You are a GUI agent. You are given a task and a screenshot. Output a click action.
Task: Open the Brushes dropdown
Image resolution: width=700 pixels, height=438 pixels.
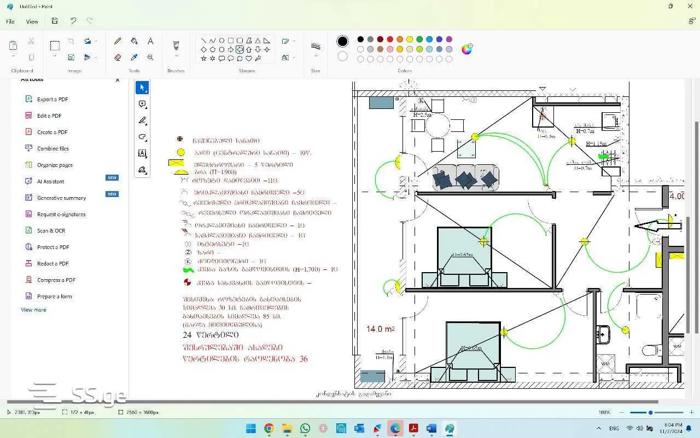[176, 49]
